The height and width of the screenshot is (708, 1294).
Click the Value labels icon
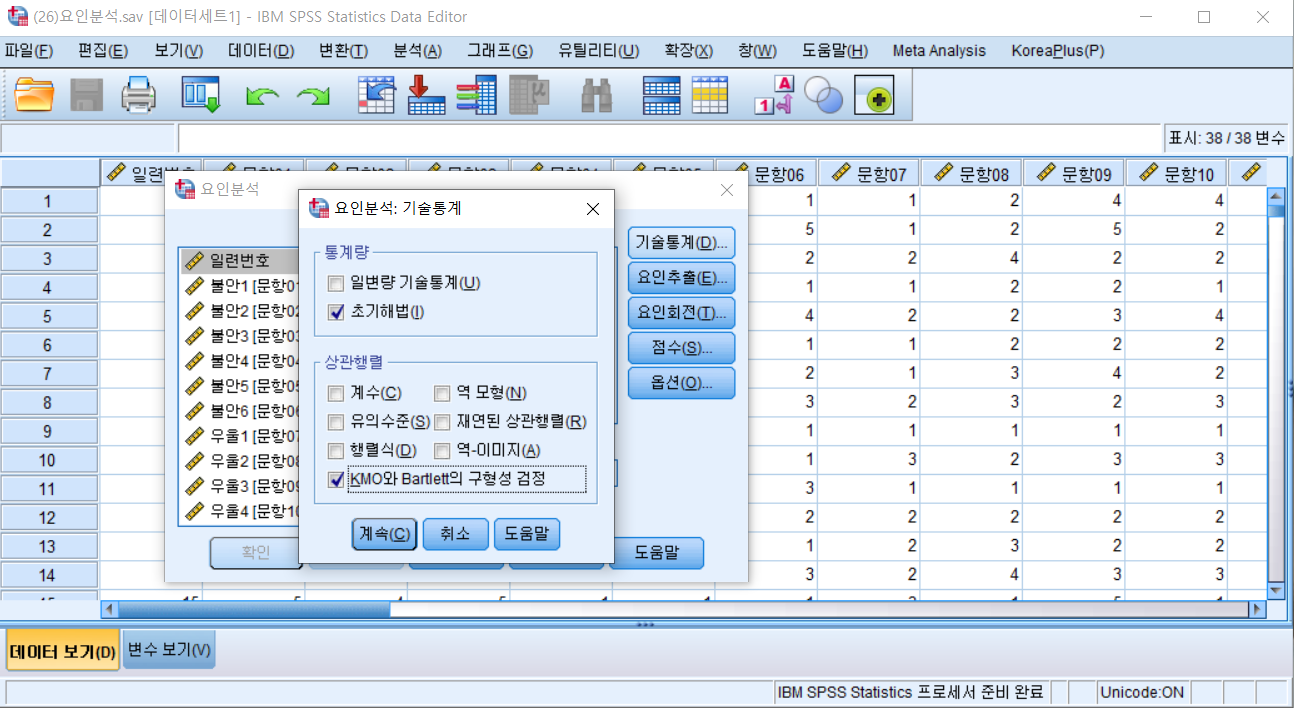click(773, 95)
